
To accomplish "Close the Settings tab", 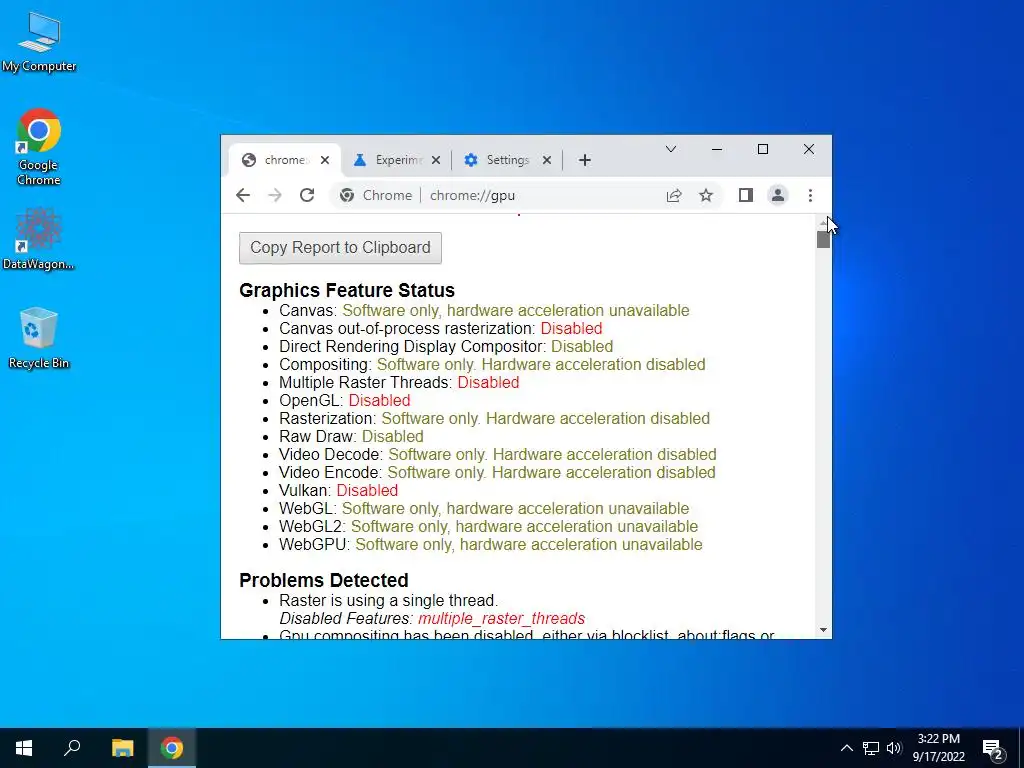I will pos(547,160).
